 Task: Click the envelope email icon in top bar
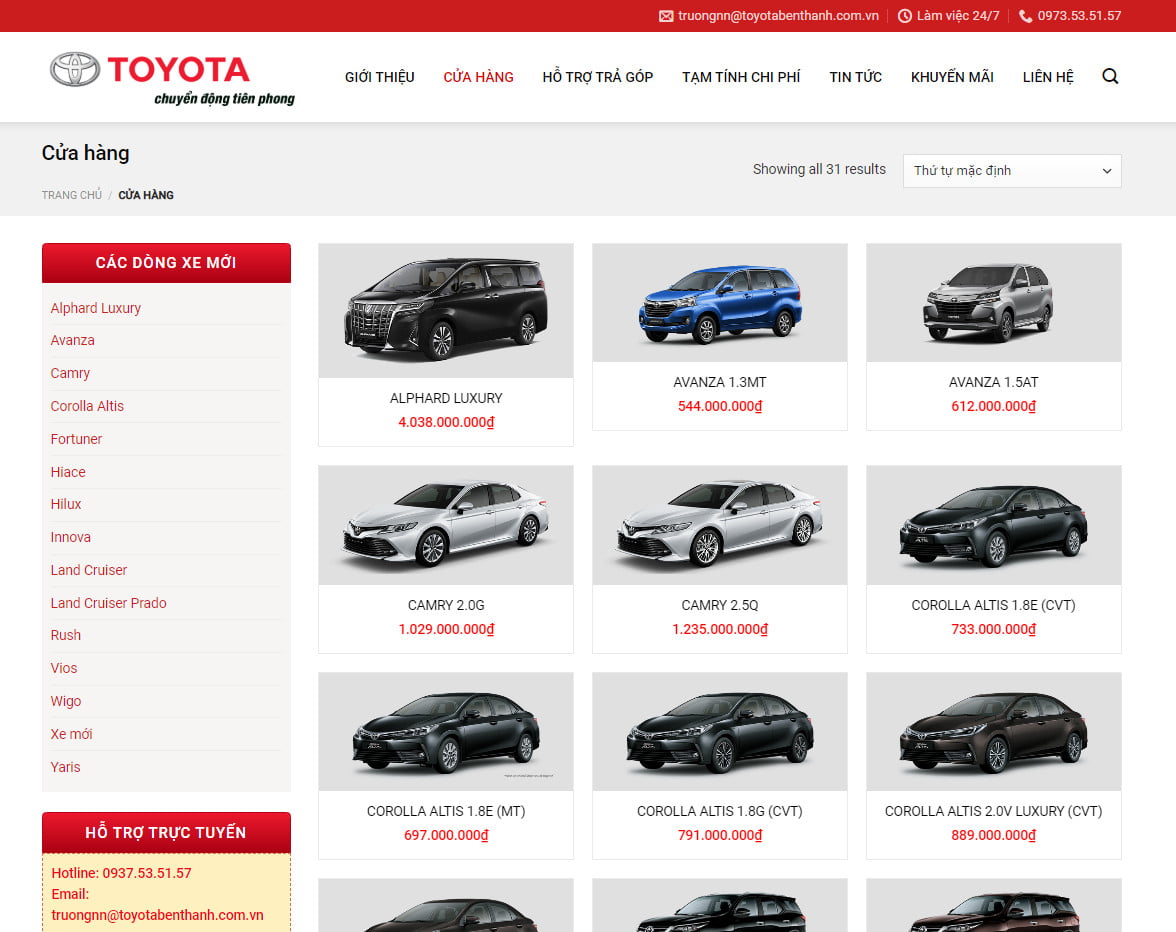[666, 16]
